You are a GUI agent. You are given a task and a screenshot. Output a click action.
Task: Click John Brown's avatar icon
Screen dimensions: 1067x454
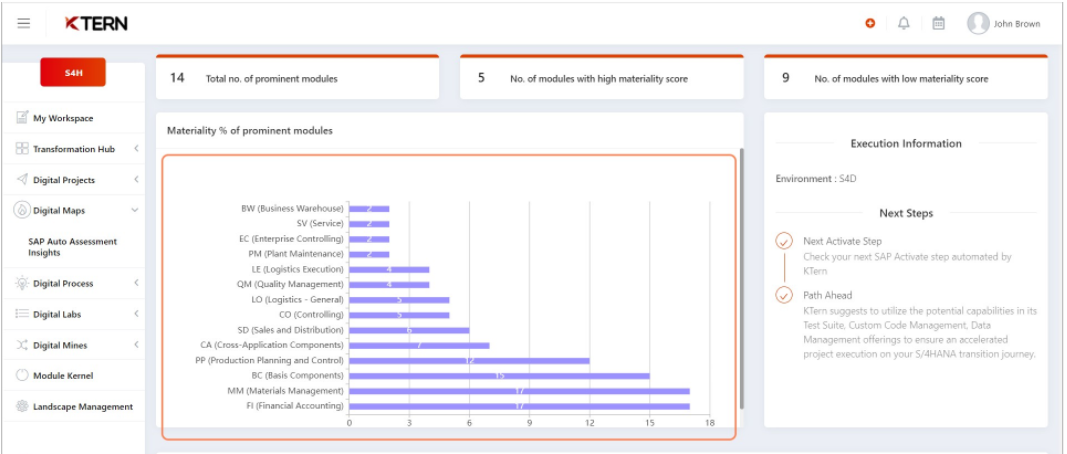pos(978,23)
